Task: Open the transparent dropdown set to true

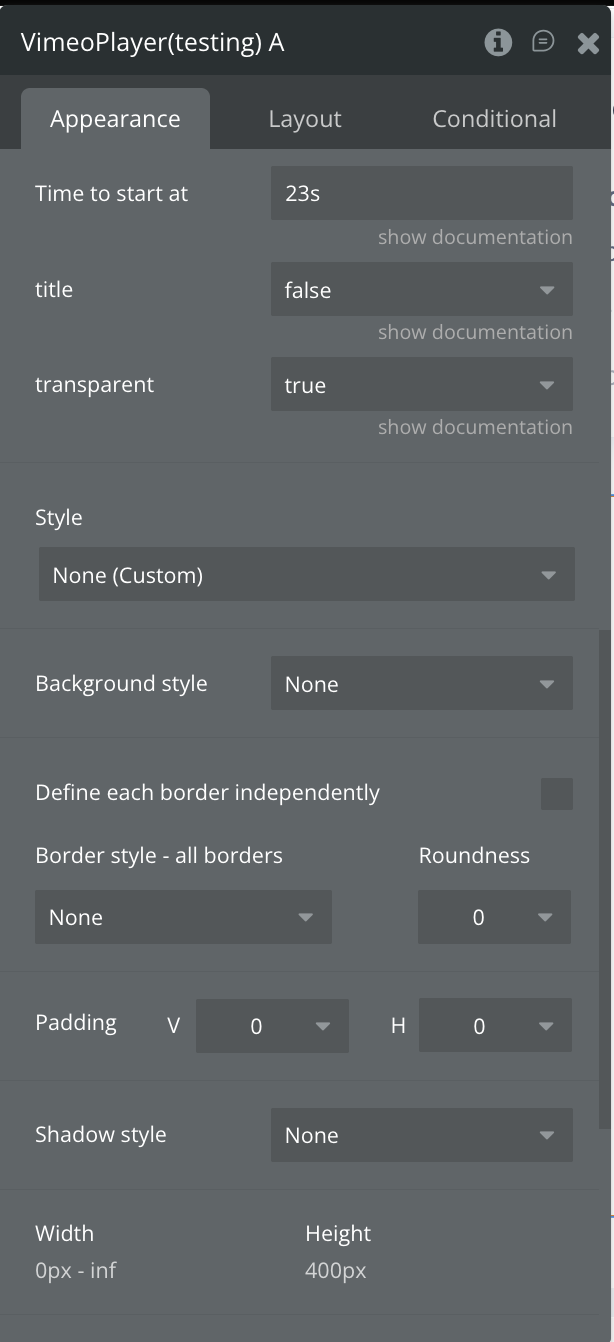Action: (421, 385)
